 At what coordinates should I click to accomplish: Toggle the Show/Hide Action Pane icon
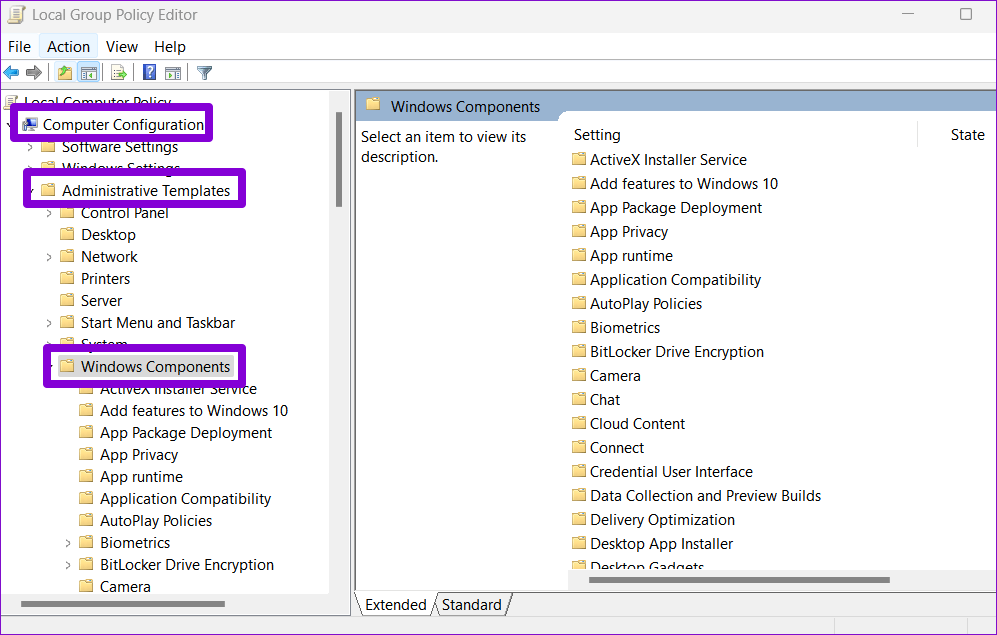click(173, 72)
